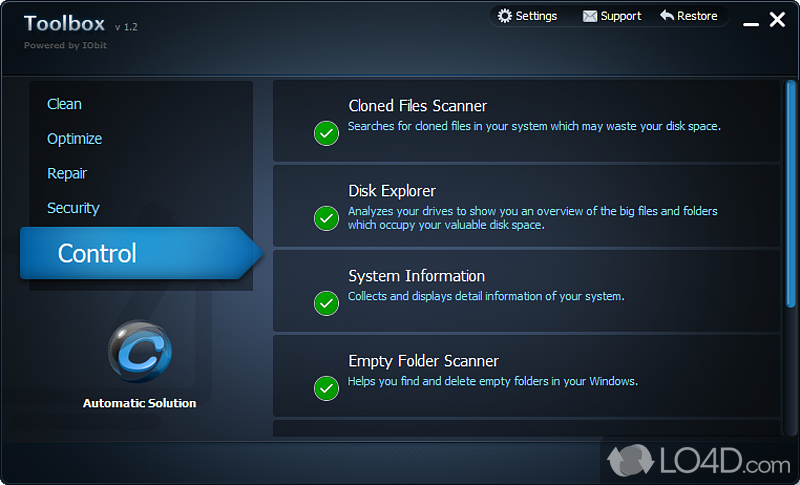Click the Restore label text

pos(697,16)
